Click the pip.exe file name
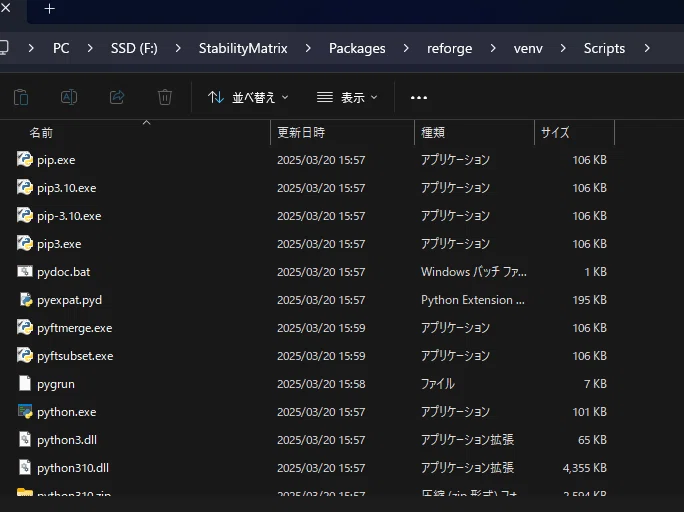This screenshot has height=512, width=684. click(56, 160)
